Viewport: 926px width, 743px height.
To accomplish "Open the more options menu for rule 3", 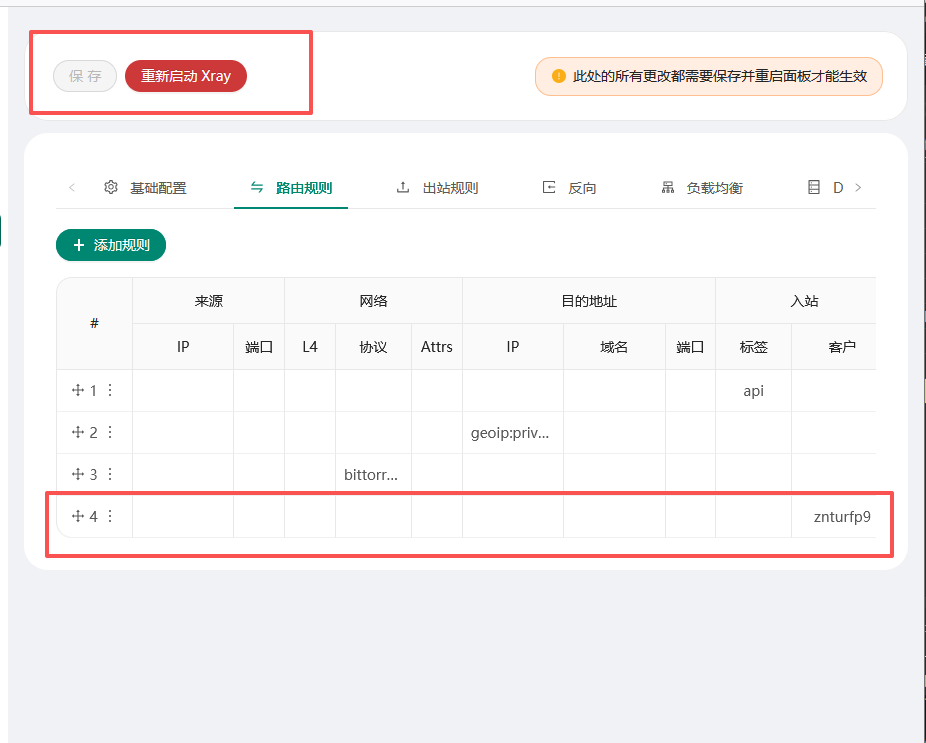I will (110, 475).
